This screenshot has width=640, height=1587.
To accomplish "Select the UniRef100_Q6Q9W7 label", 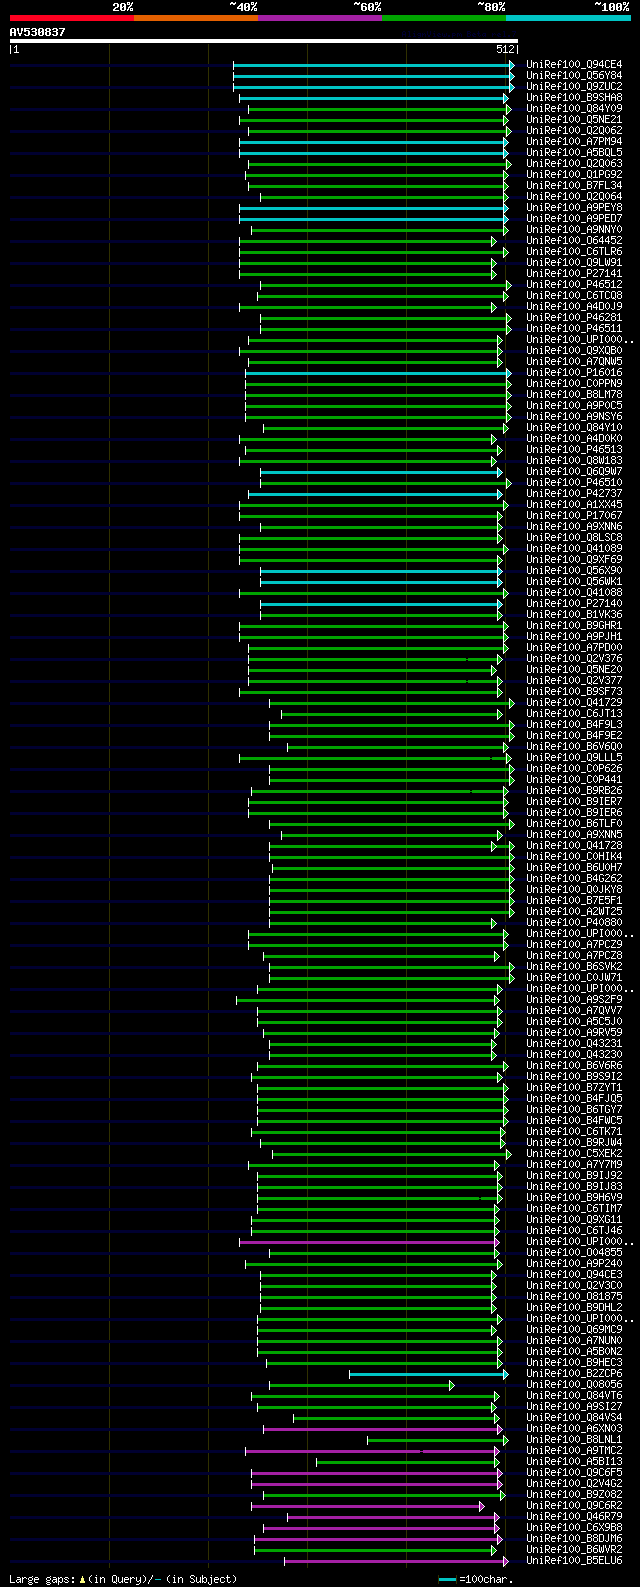I will [574, 471].
